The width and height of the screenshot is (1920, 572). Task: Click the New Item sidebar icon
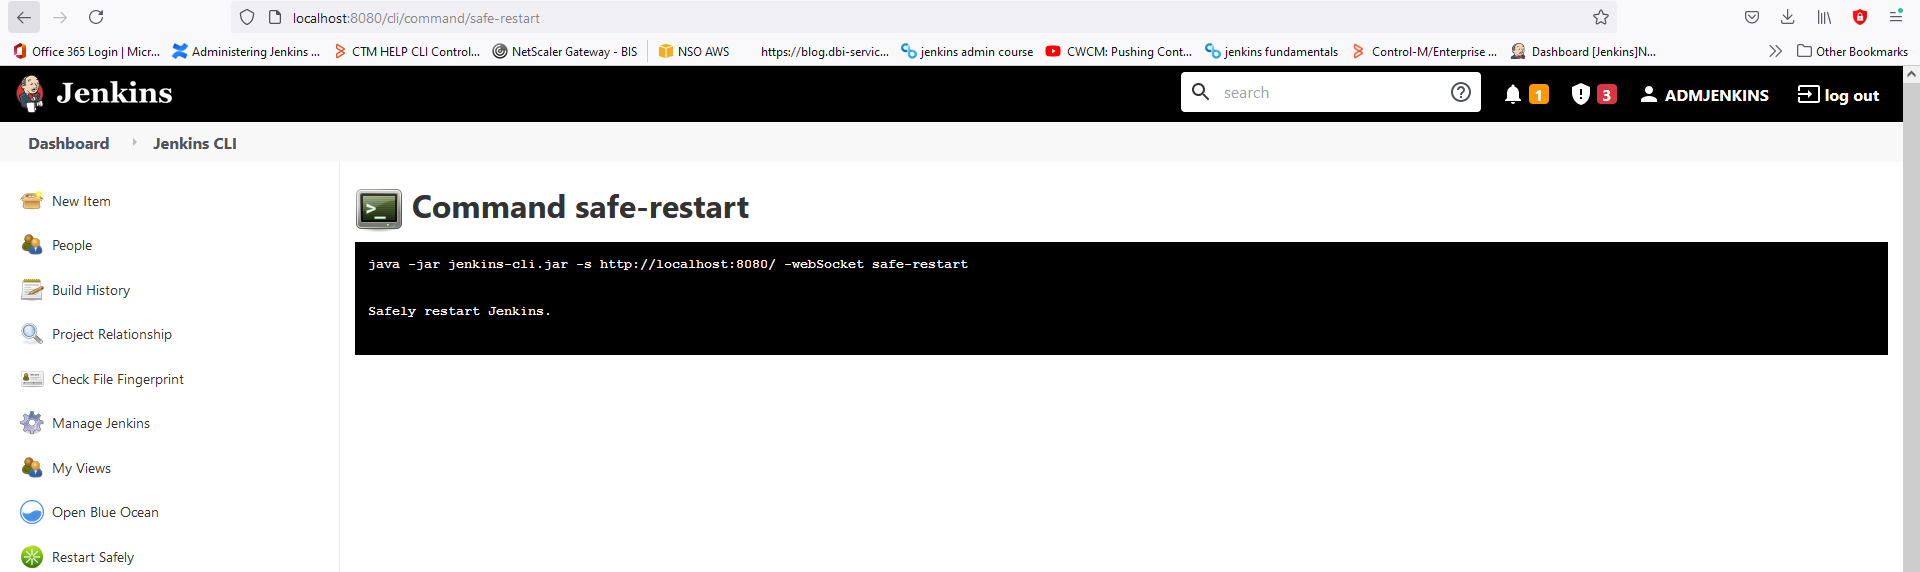click(32, 201)
